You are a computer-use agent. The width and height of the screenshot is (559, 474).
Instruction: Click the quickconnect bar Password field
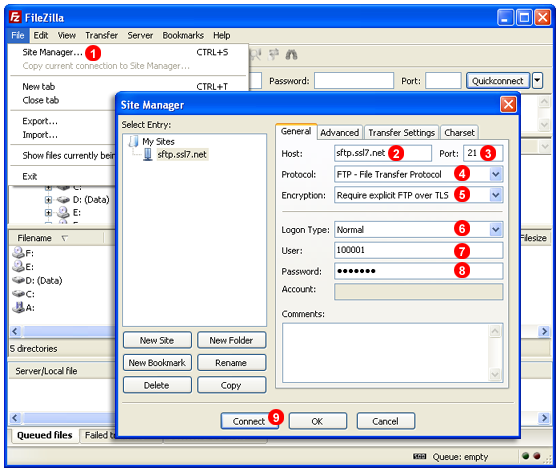click(354, 81)
